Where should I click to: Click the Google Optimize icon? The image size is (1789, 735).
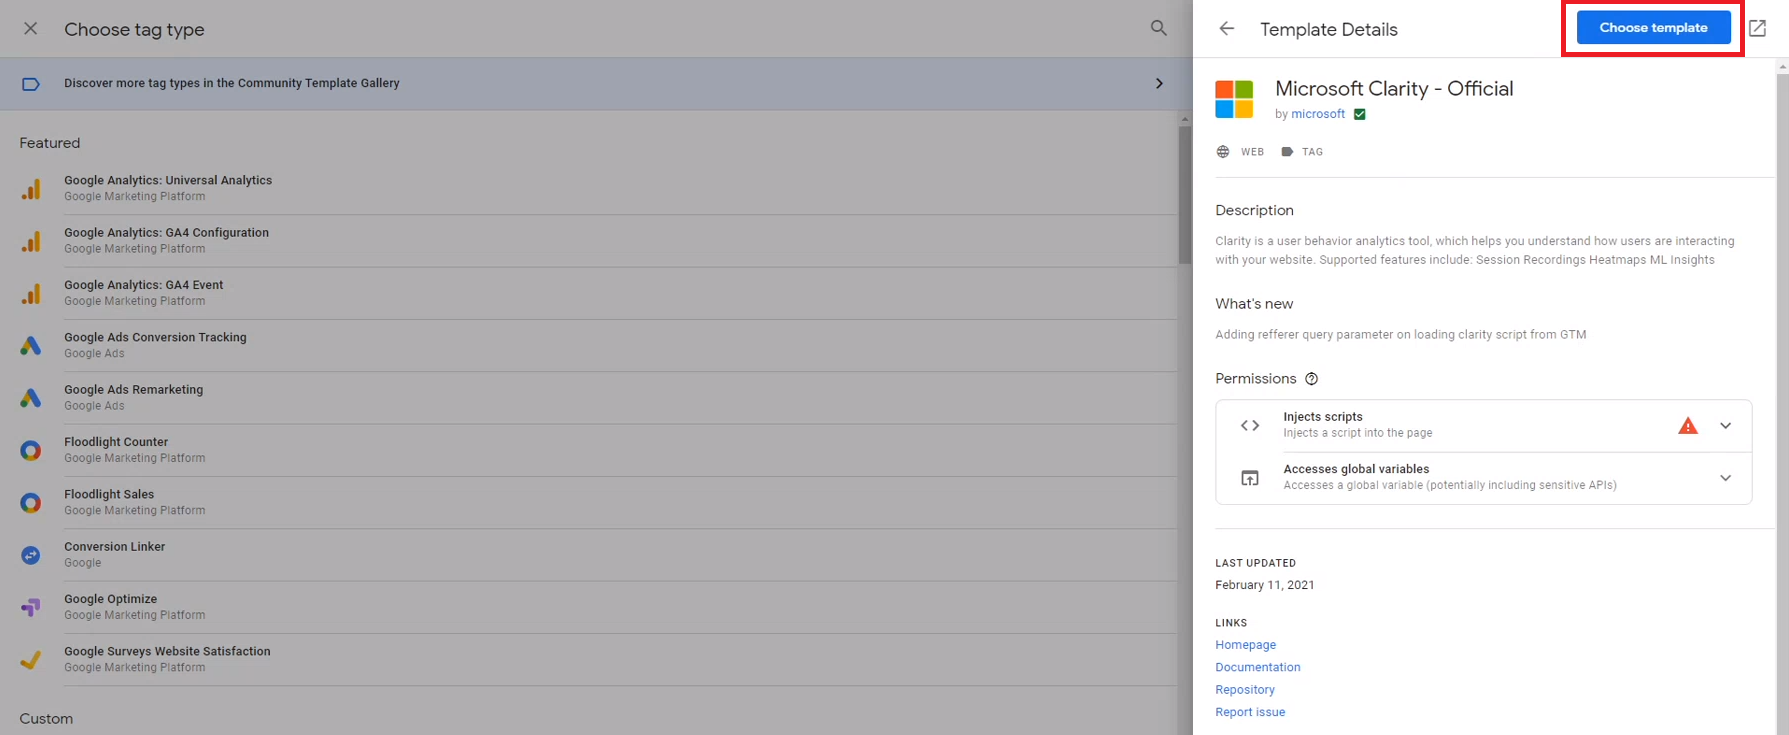click(x=31, y=607)
